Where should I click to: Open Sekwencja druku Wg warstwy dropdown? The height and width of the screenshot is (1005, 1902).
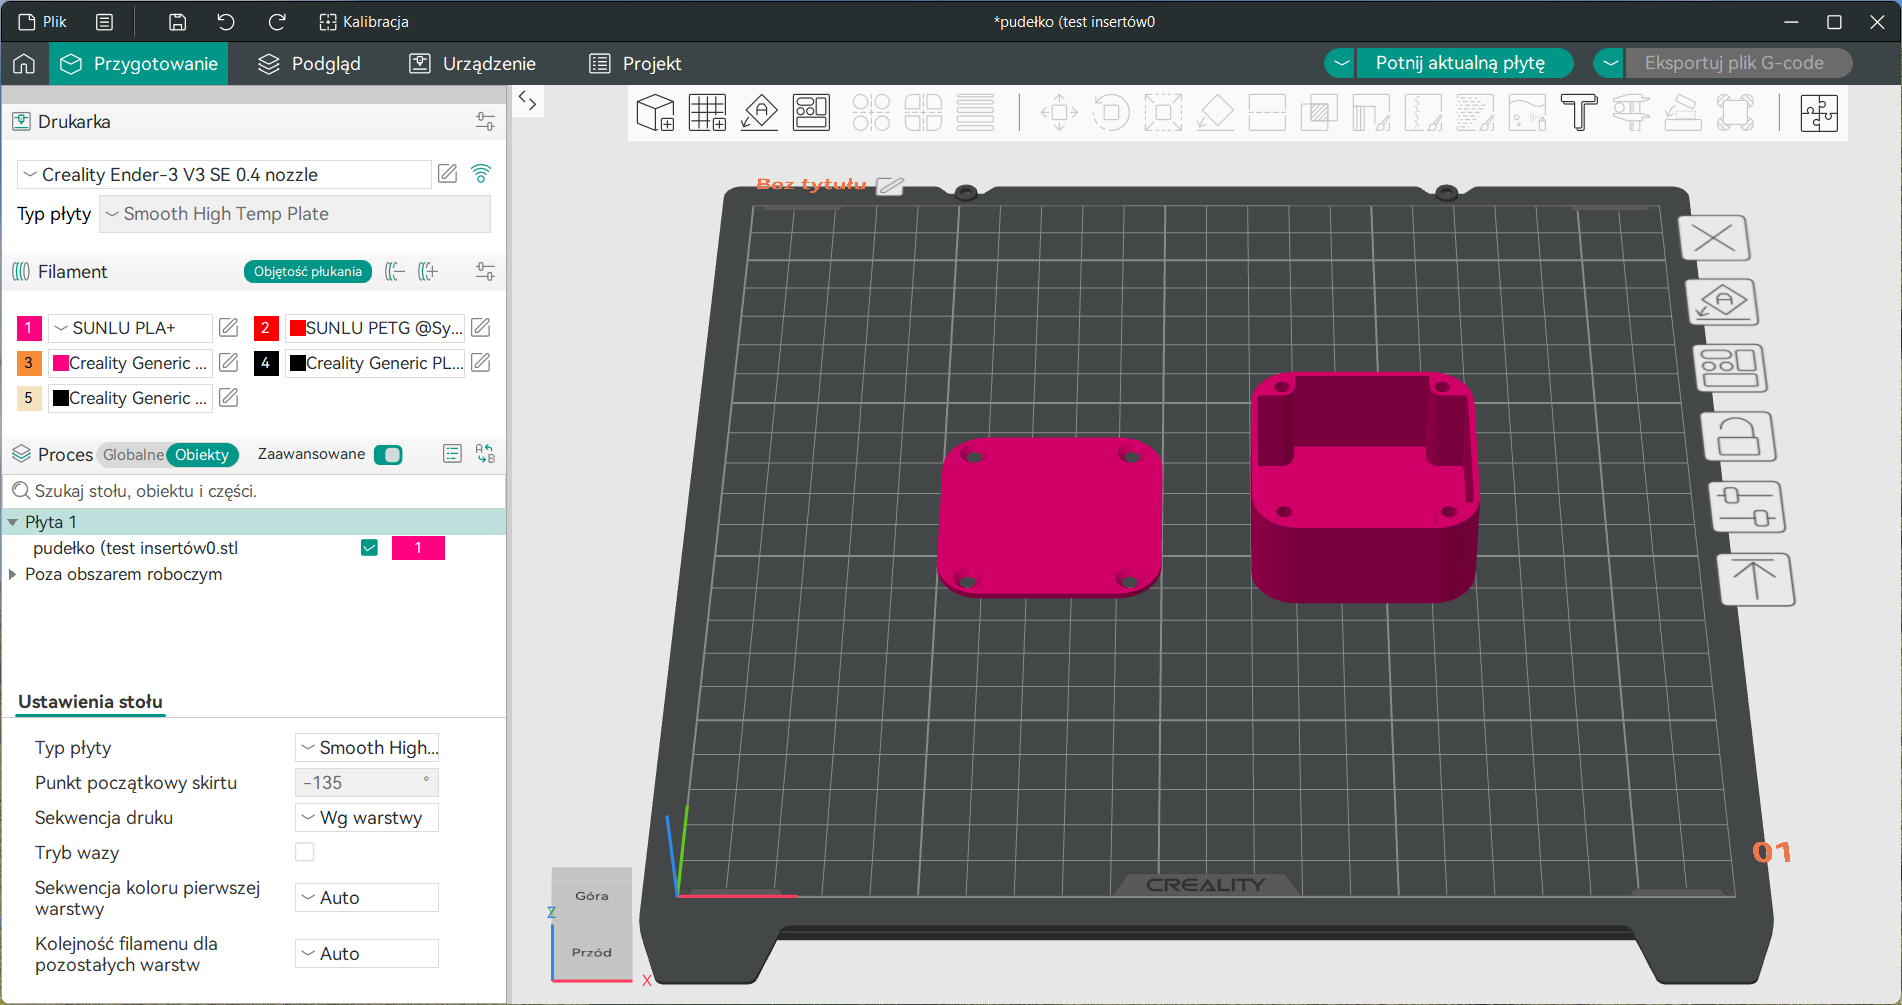[367, 818]
